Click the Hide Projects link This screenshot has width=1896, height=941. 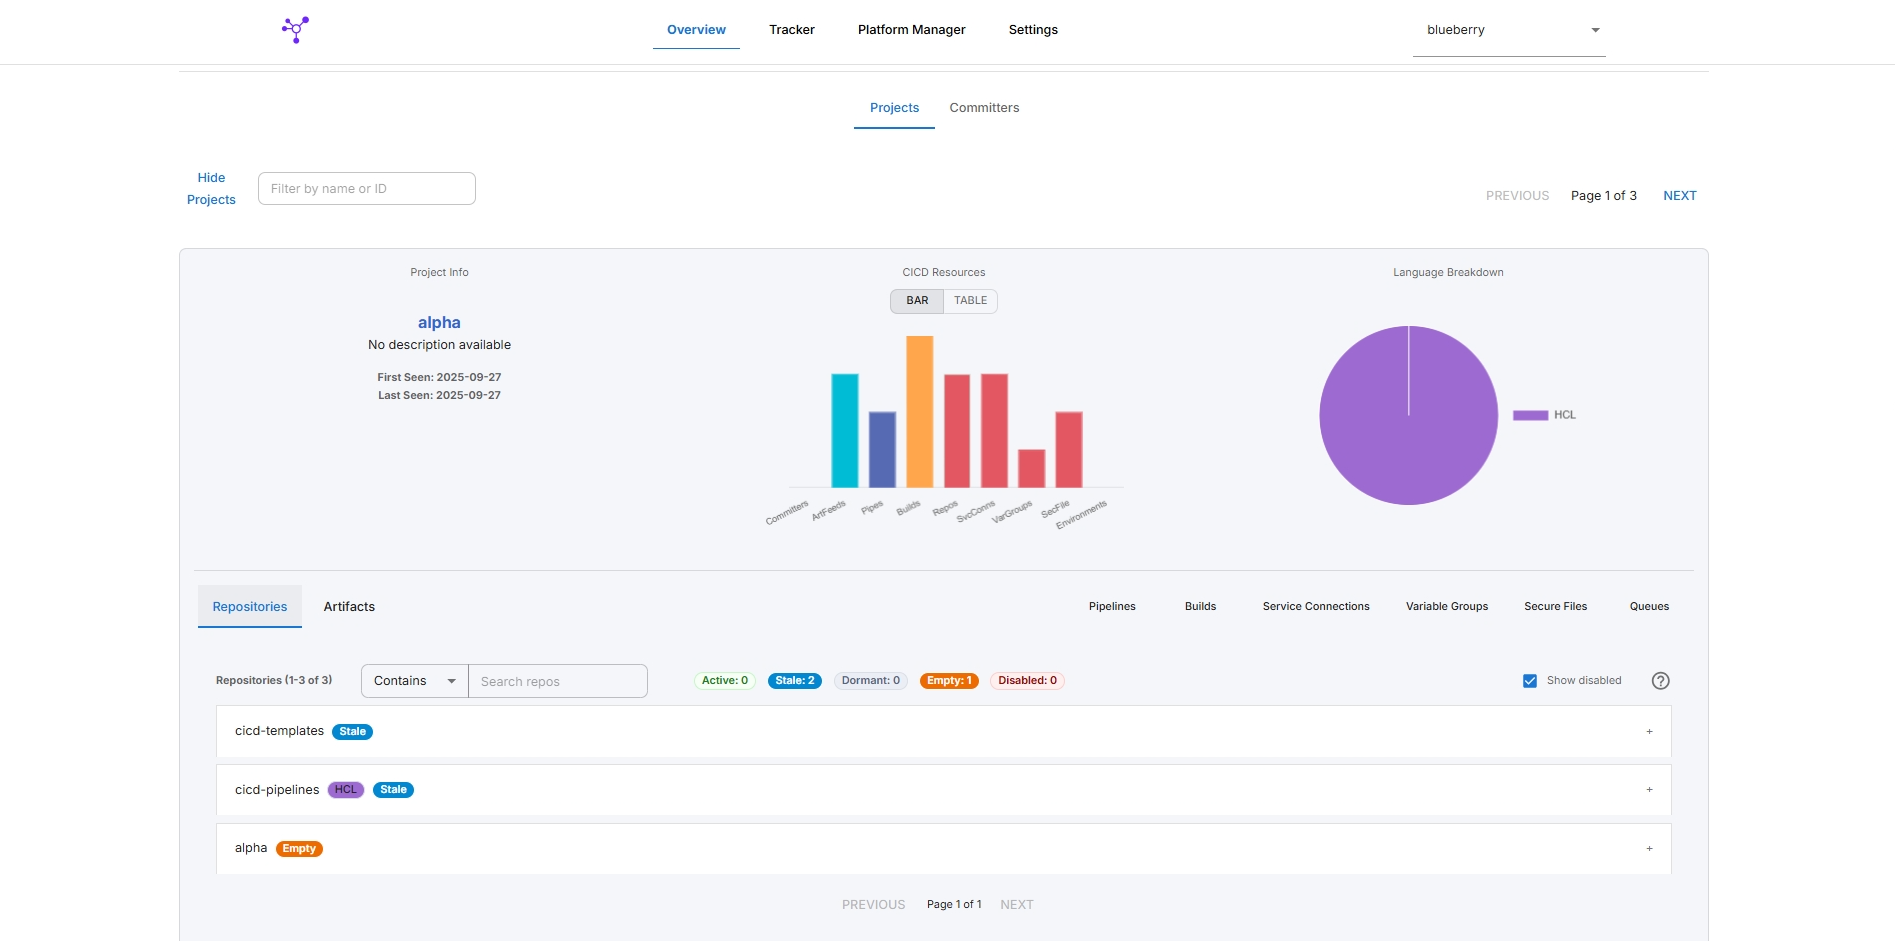[x=211, y=189]
